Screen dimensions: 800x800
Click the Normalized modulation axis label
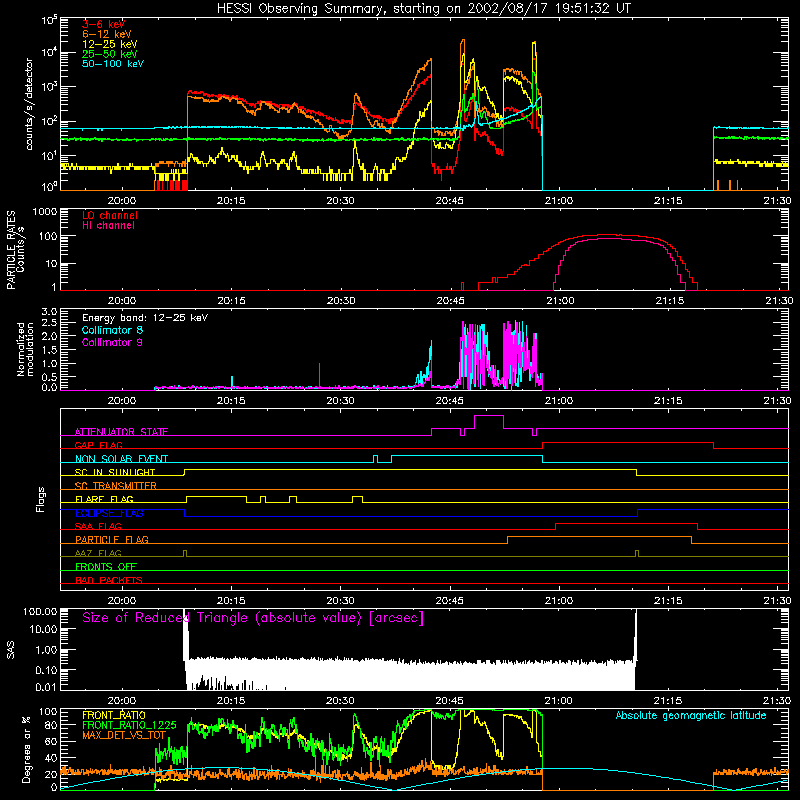click(x=25, y=349)
